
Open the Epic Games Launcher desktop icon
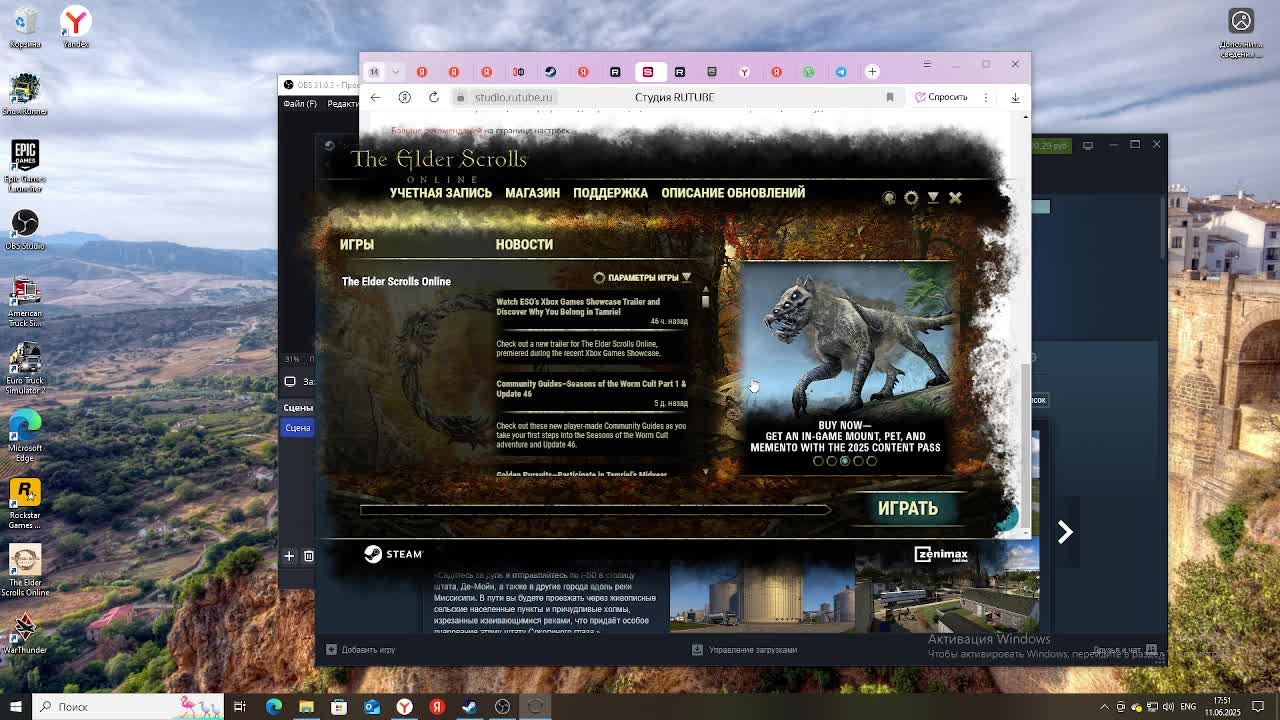tap(25, 165)
